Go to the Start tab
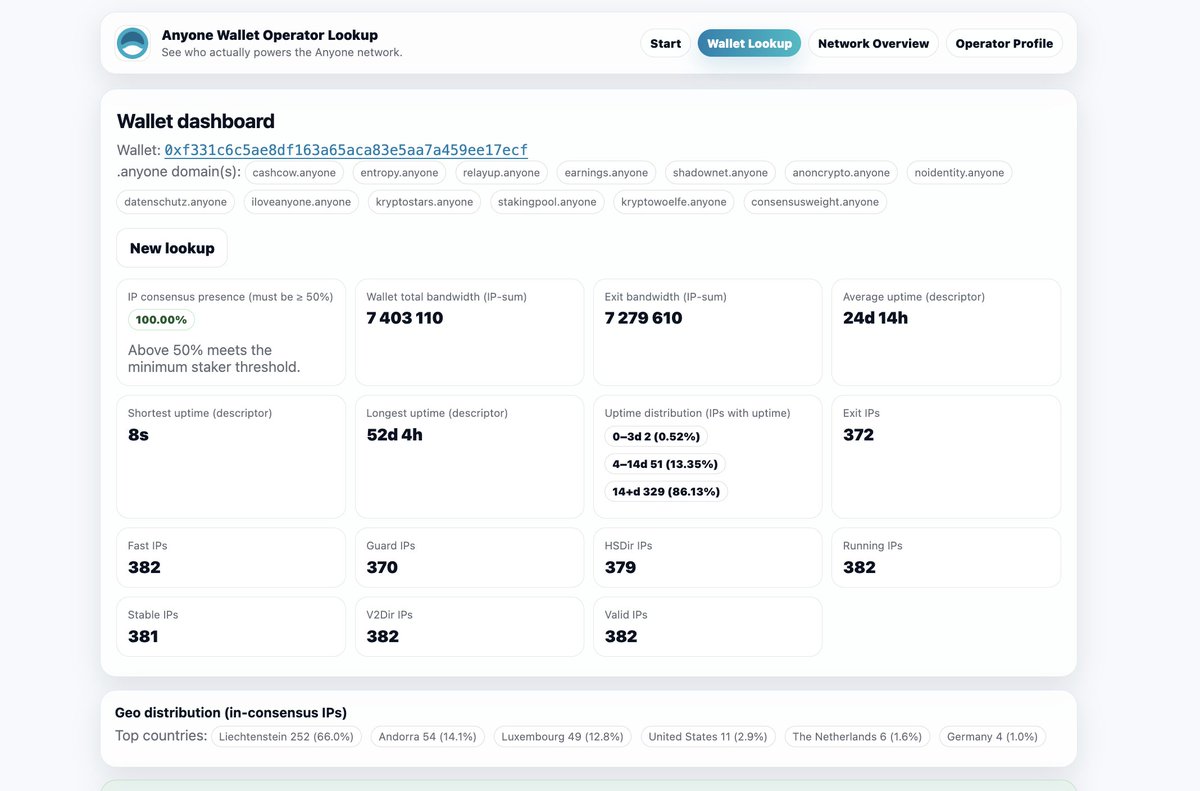This screenshot has width=1200, height=791. coord(665,43)
